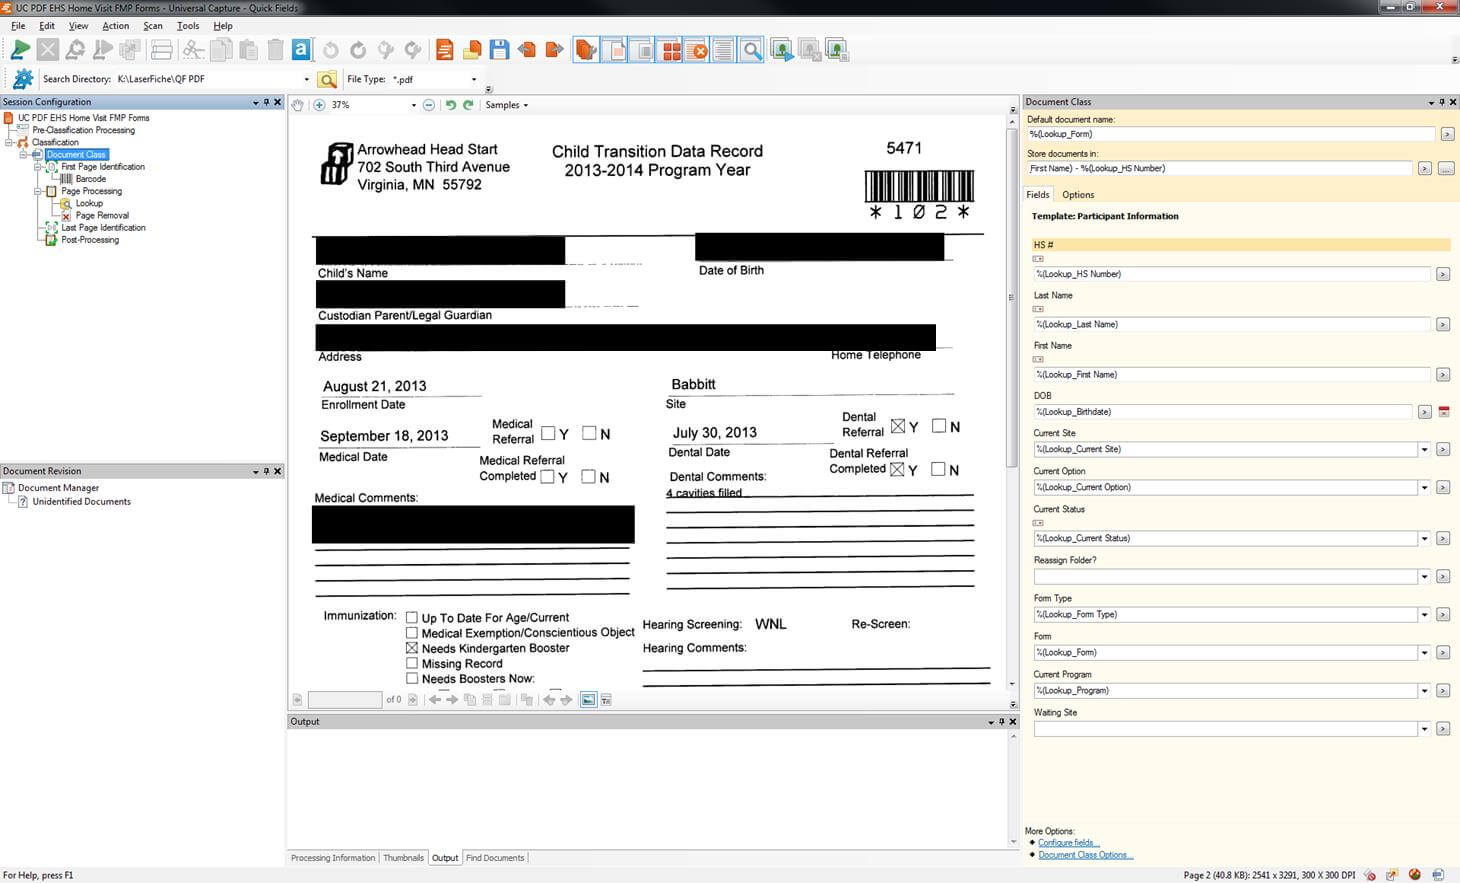Screen dimensions: 1460x883
Task: Click the page number box under the document
Action: pyautogui.click(x=345, y=700)
